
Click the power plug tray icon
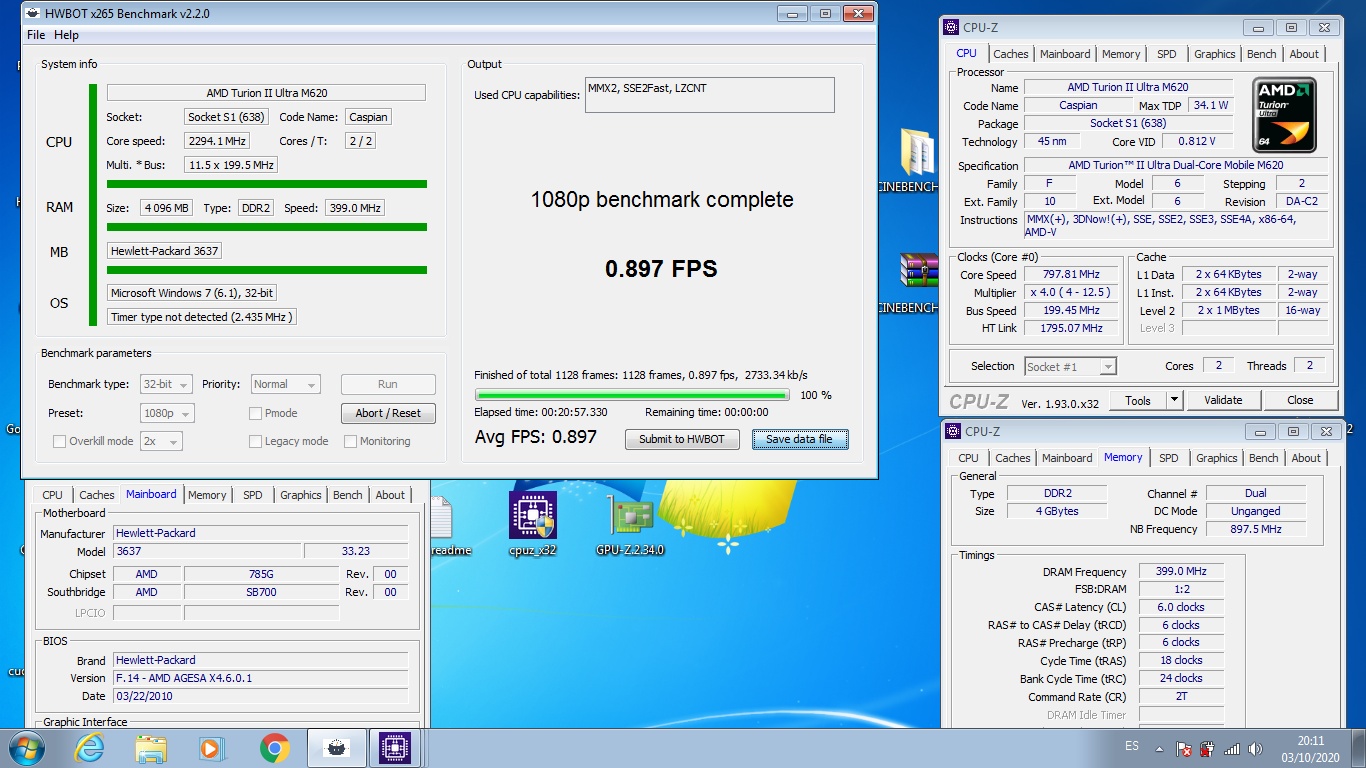pyautogui.click(x=1208, y=748)
